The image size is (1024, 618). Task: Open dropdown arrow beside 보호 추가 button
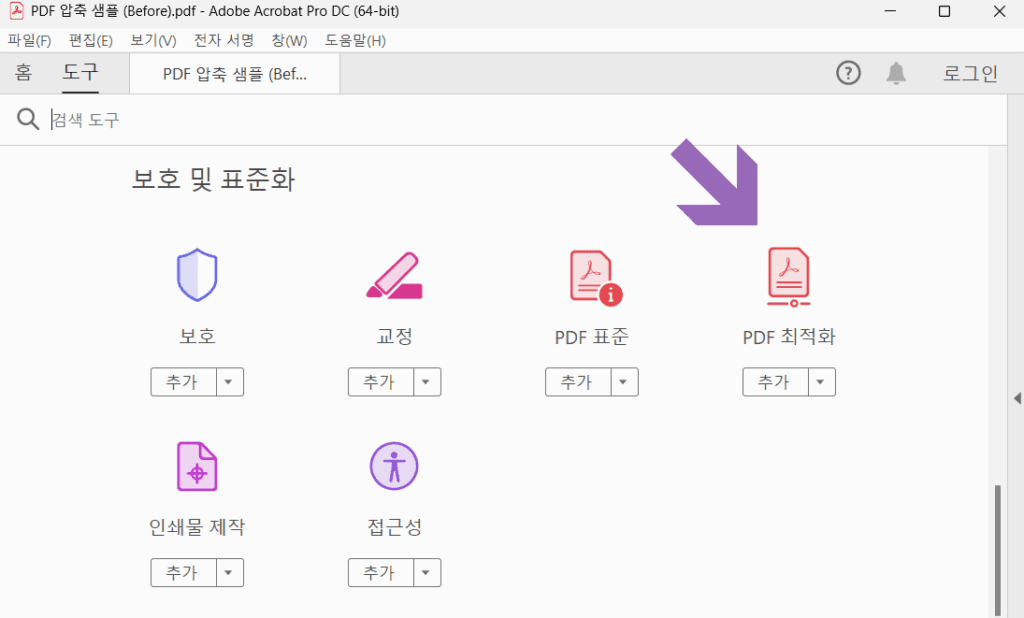[x=229, y=382]
